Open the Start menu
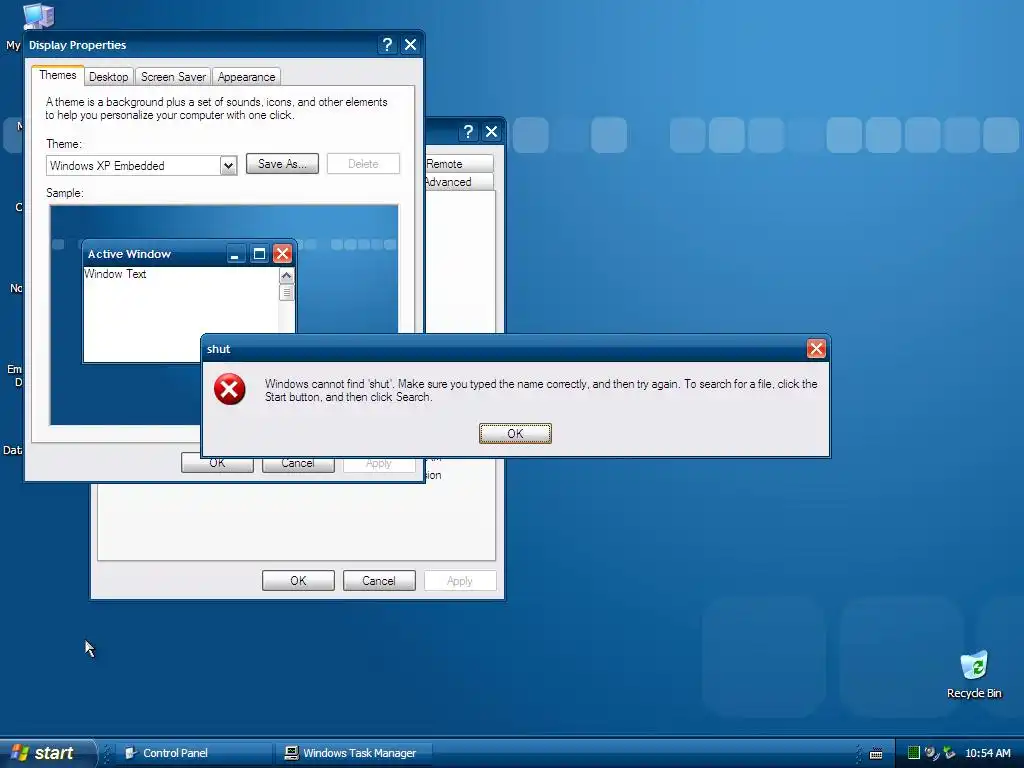Viewport: 1024px width, 768px height. pyautogui.click(x=47, y=753)
